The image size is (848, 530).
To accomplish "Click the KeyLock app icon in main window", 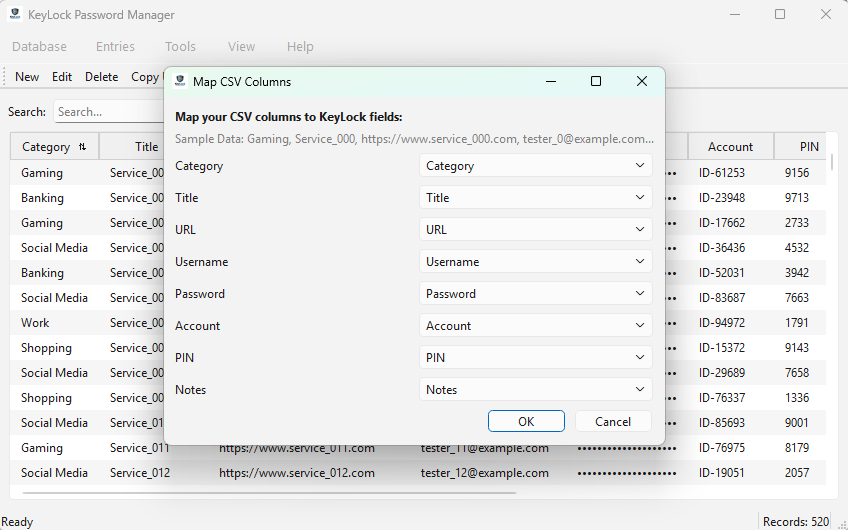I will point(15,15).
